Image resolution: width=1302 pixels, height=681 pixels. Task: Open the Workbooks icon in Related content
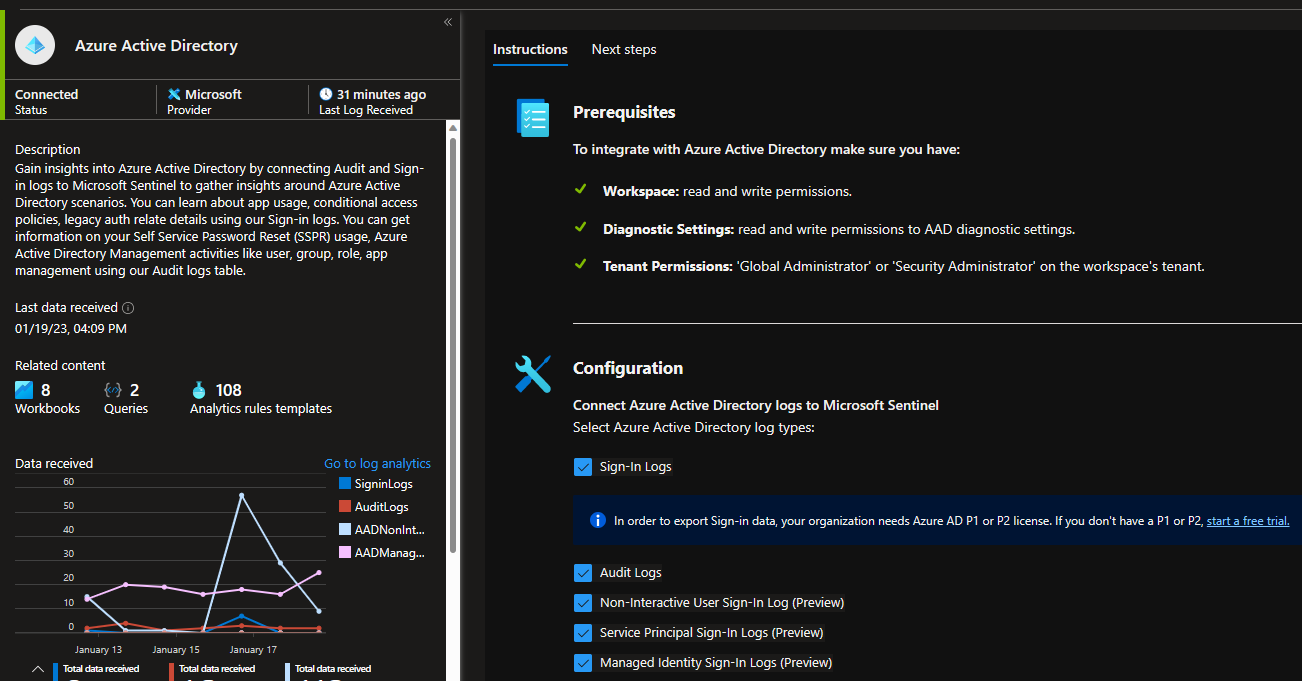tap(24, 390)
